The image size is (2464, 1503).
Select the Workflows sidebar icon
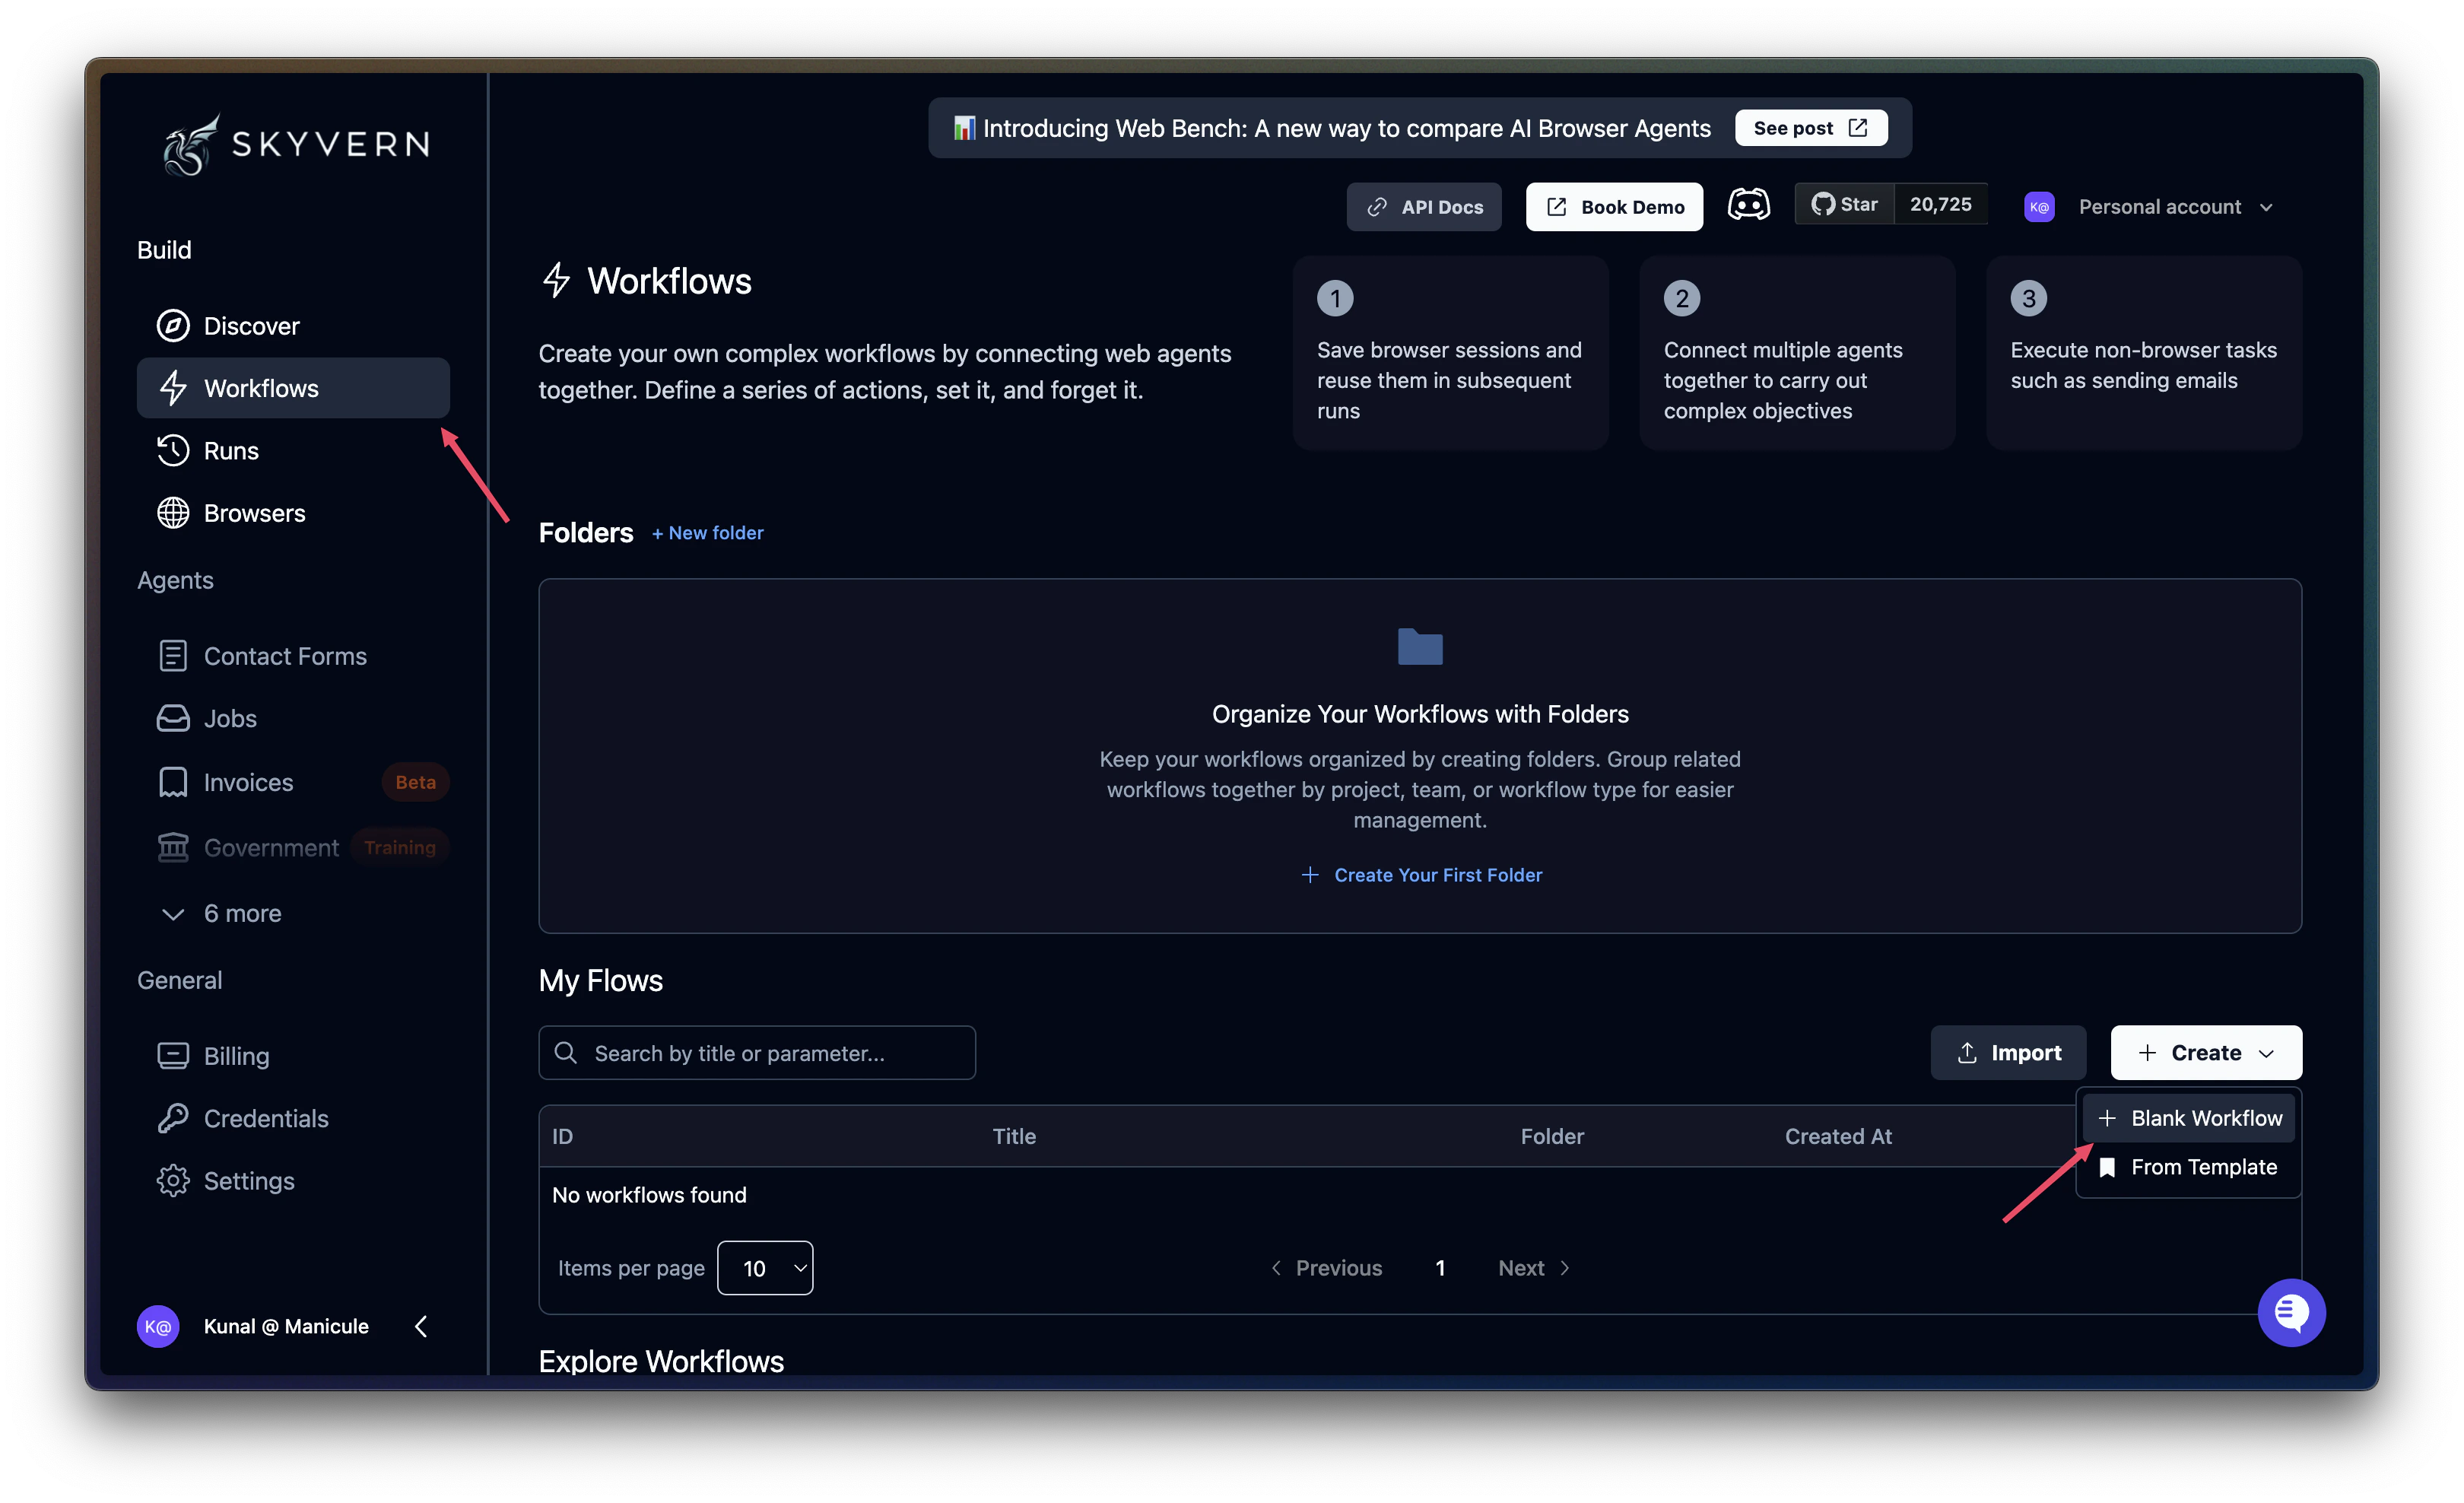[173, 388]
